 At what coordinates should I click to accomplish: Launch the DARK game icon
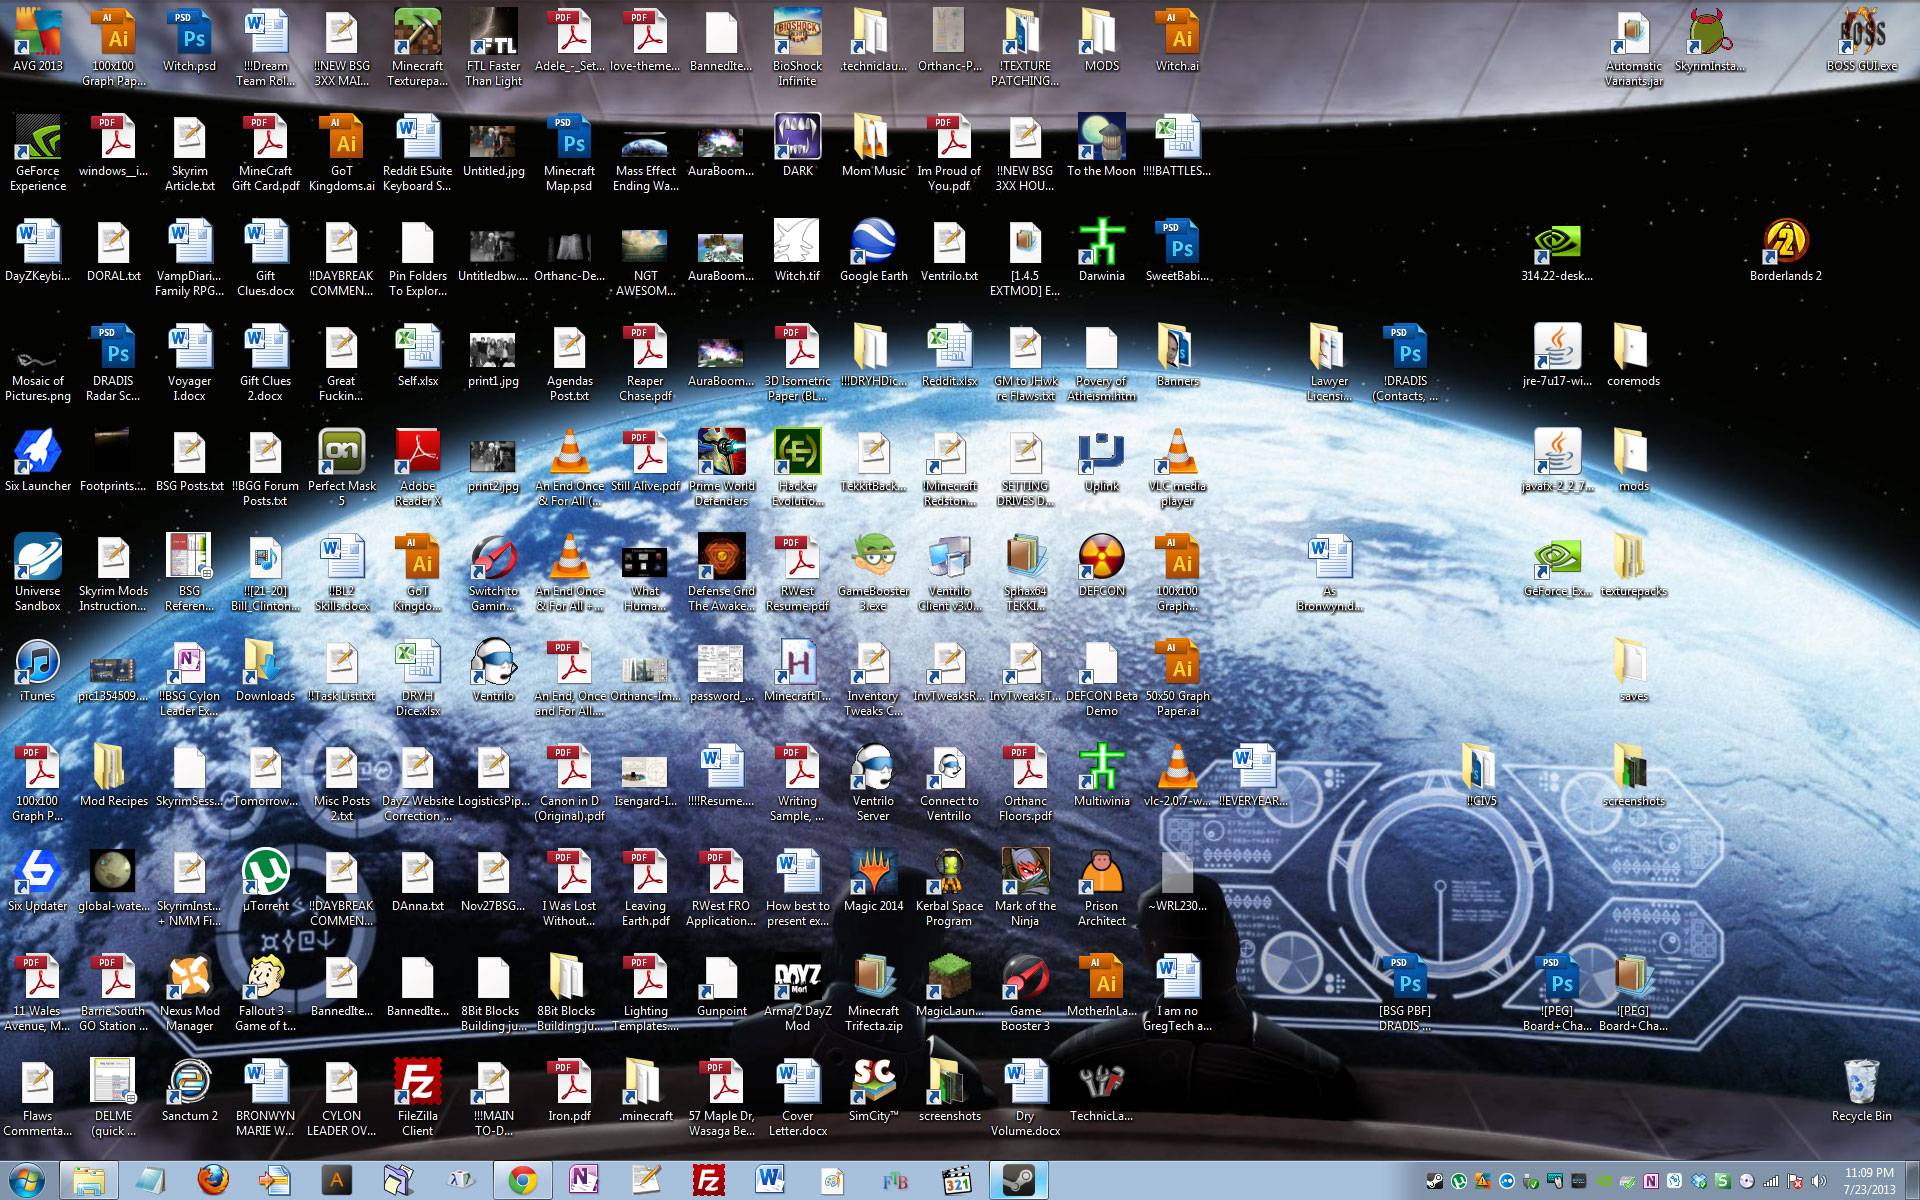tap(797, 145)
